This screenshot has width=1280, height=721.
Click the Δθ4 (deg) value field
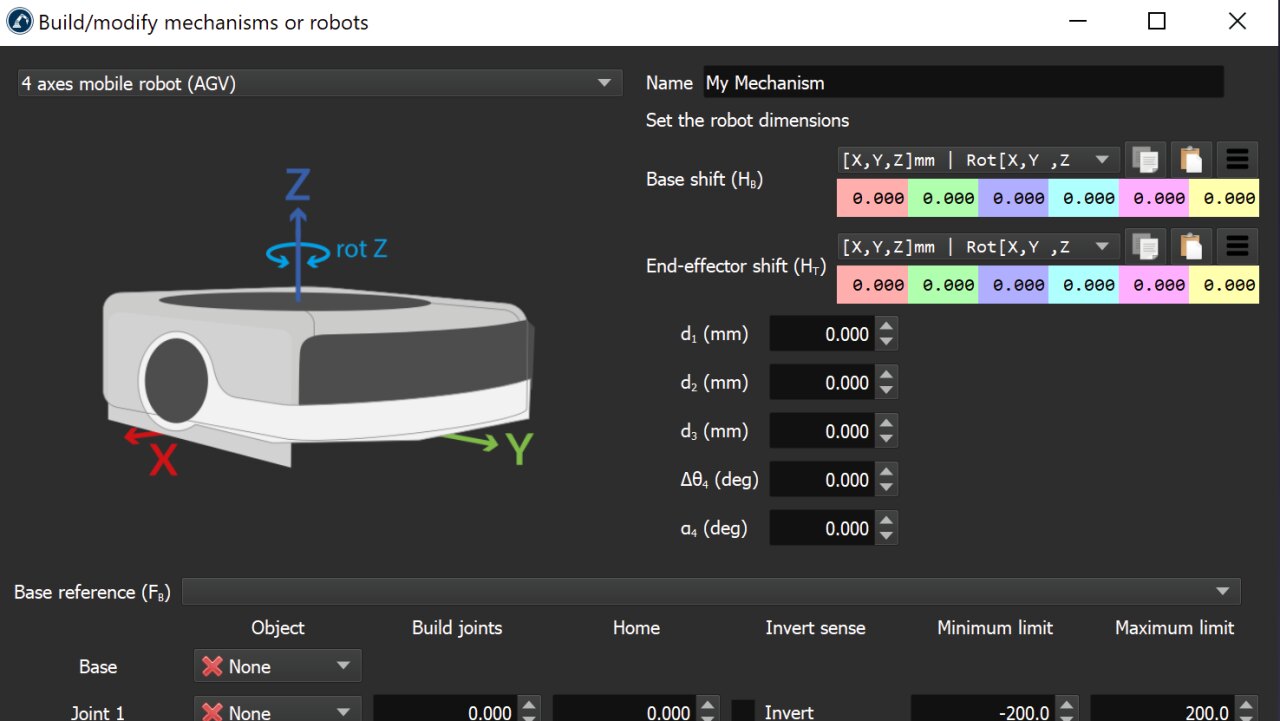pos(822,480)
